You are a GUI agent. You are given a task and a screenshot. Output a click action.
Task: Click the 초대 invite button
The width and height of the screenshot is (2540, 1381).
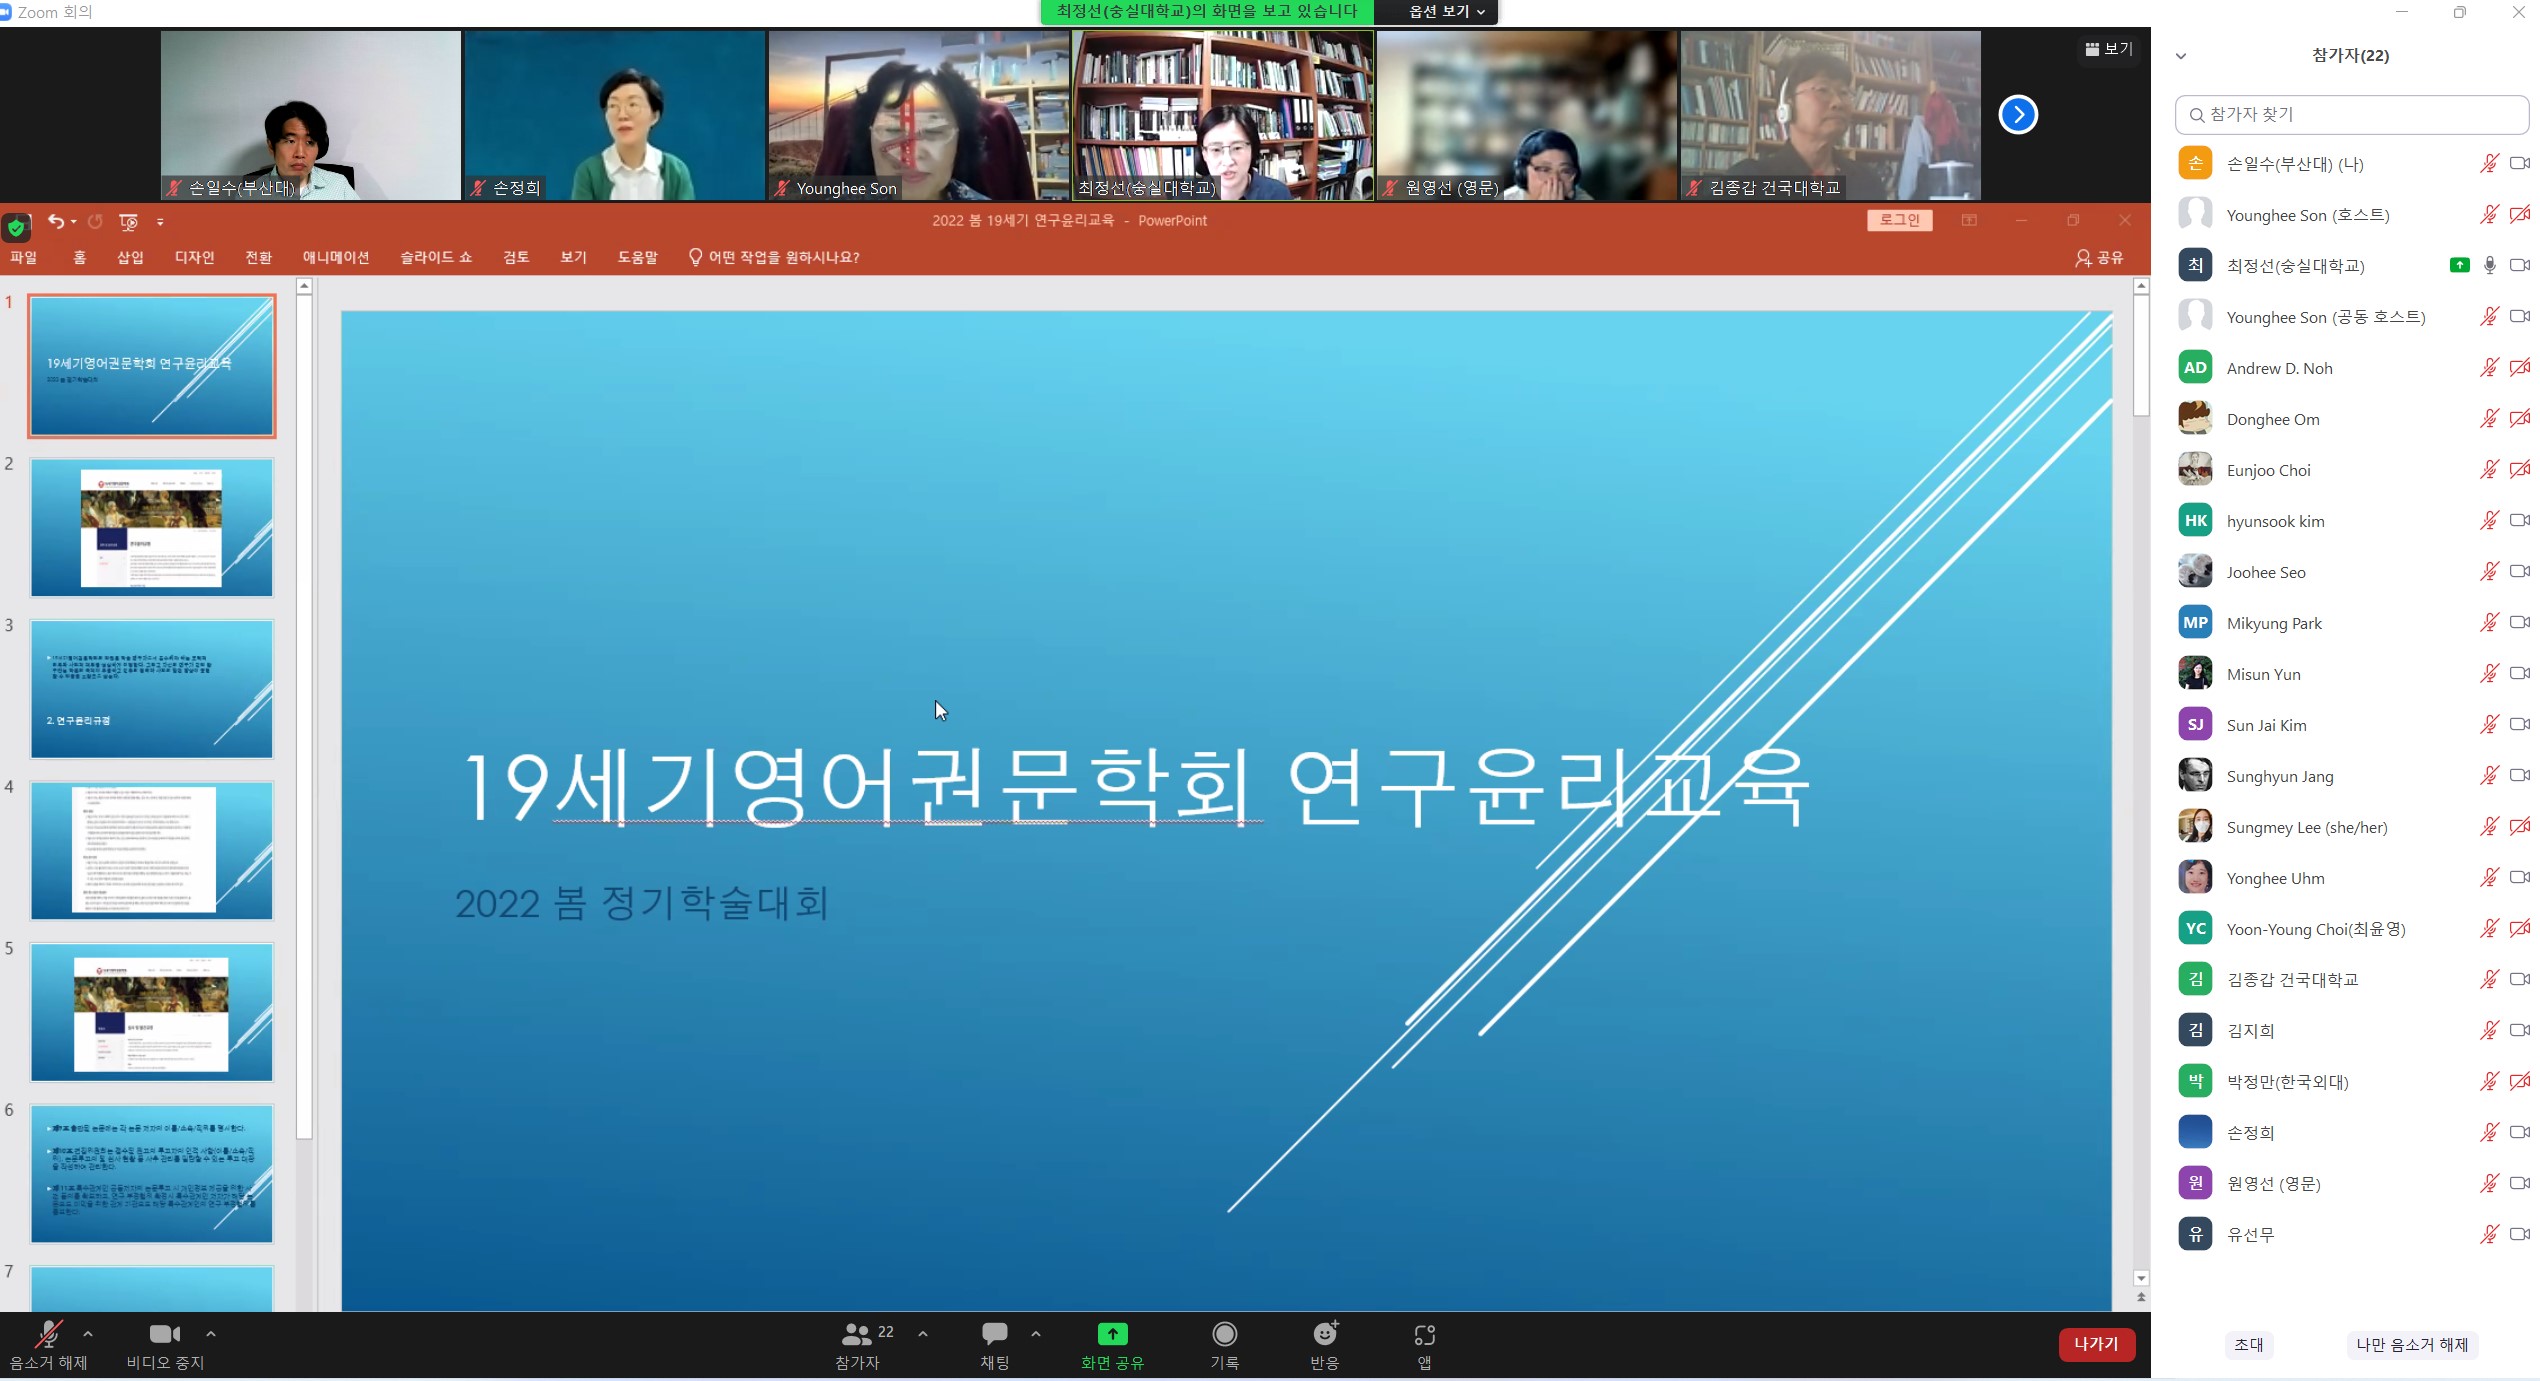click(x=2248, y=1345)
